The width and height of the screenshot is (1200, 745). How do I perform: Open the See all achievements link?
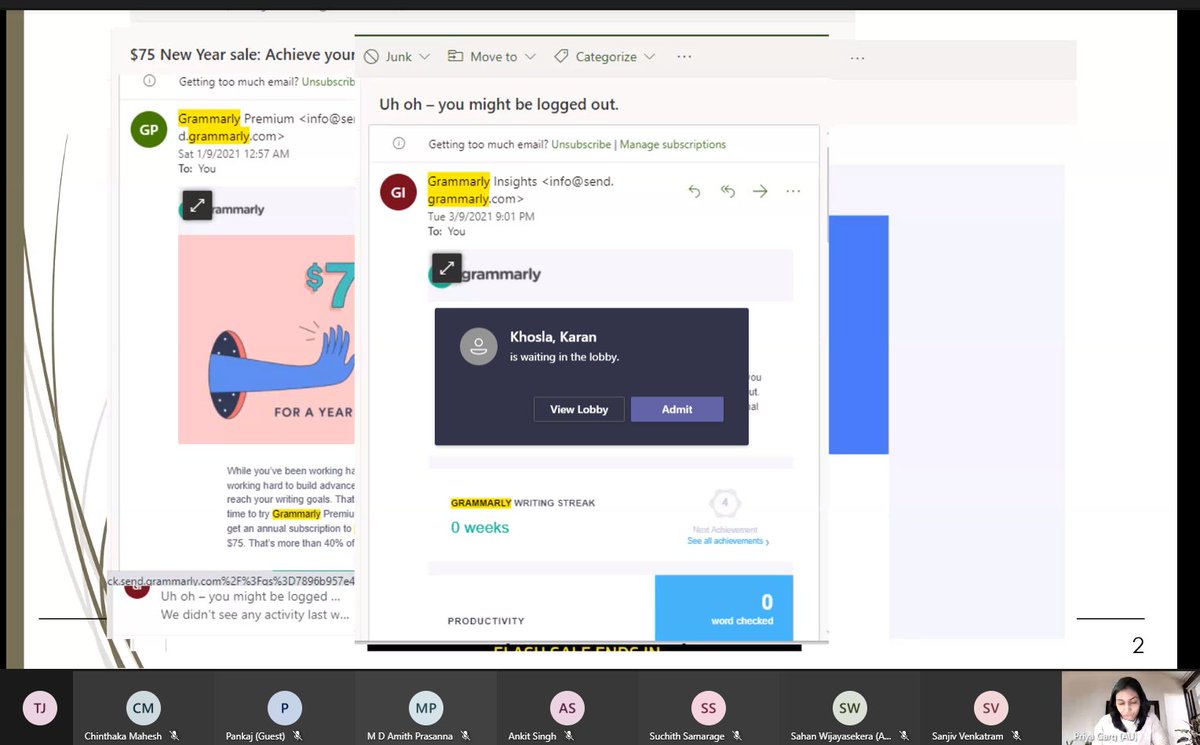tap(728, 541)
